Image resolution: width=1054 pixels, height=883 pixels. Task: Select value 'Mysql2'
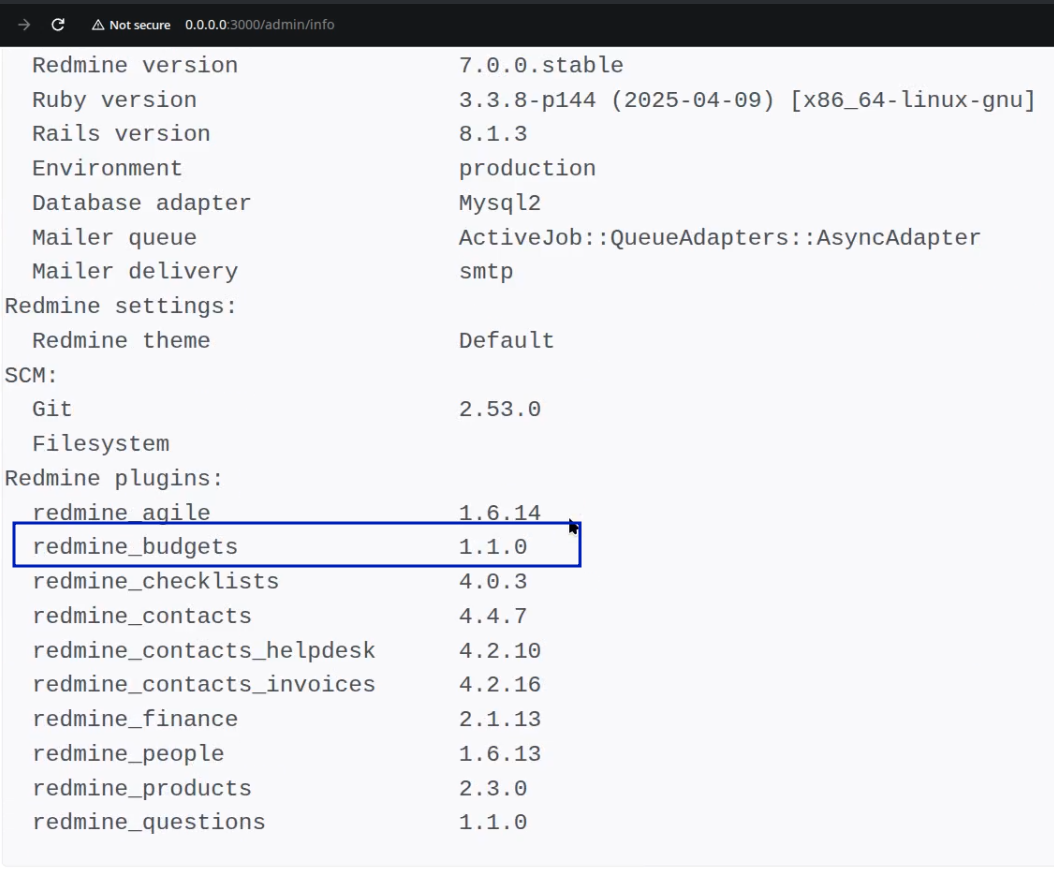click(500, 203)
